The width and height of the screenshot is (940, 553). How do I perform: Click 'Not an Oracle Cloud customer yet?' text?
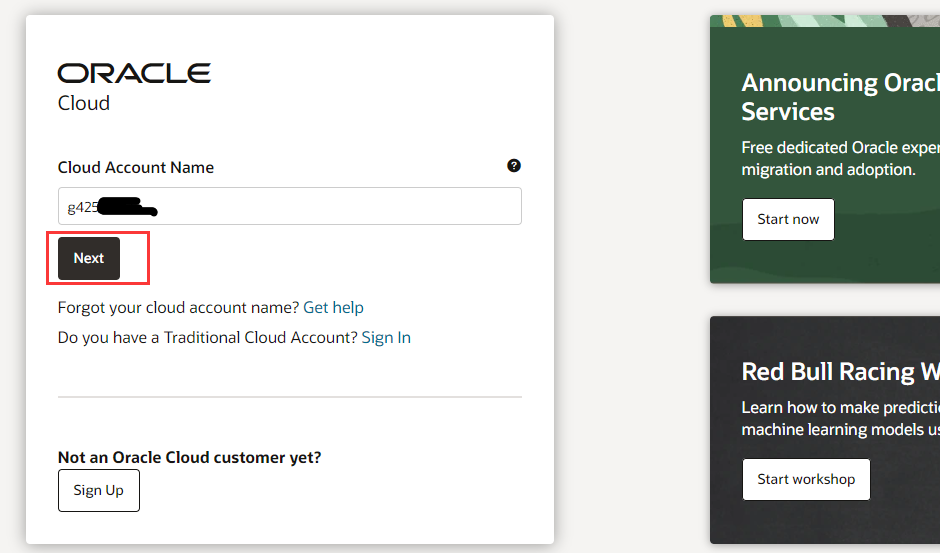[189, 458]
